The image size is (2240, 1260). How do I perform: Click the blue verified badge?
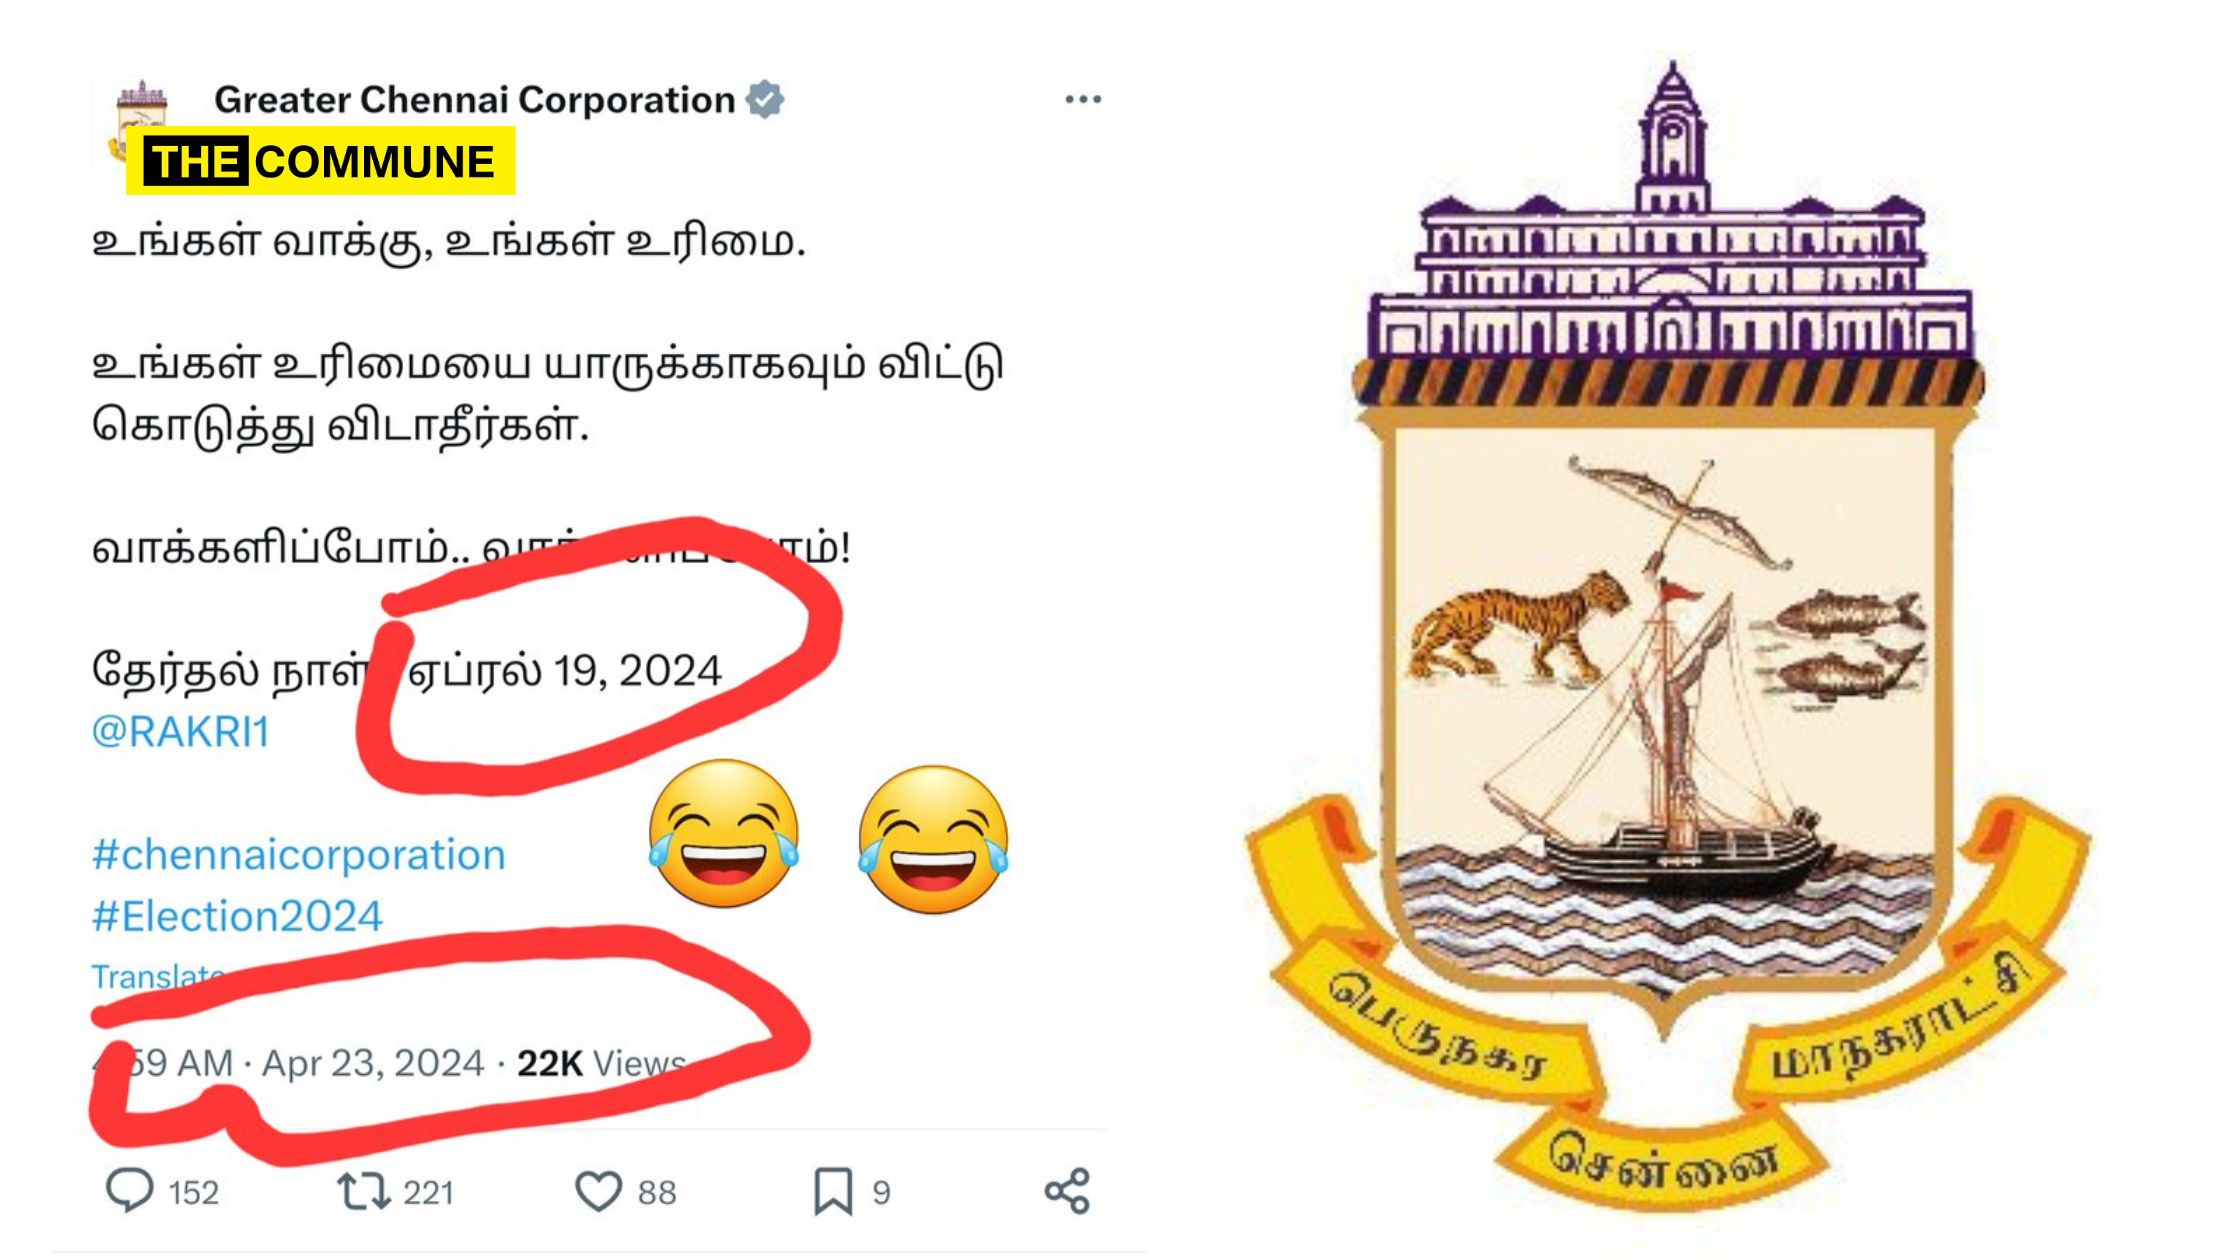[x=765, y=99]
